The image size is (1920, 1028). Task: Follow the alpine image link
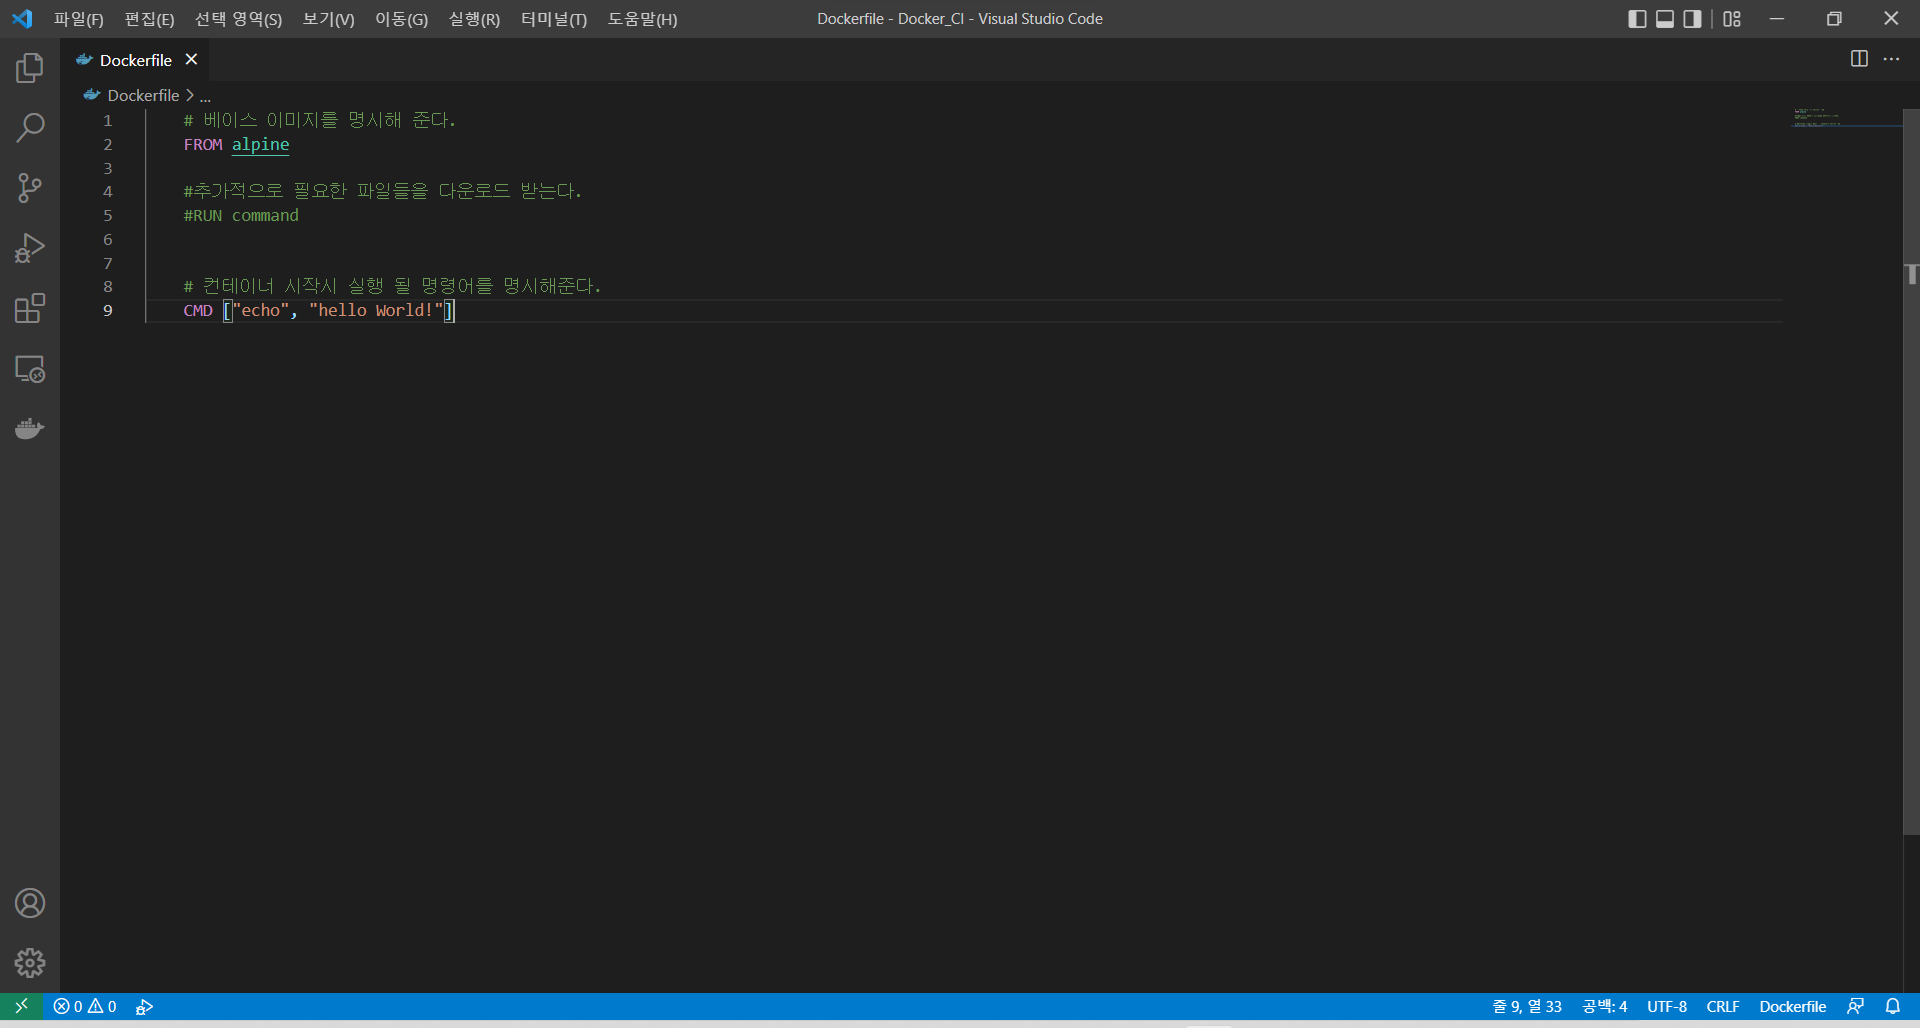click(x=261, y=144)
